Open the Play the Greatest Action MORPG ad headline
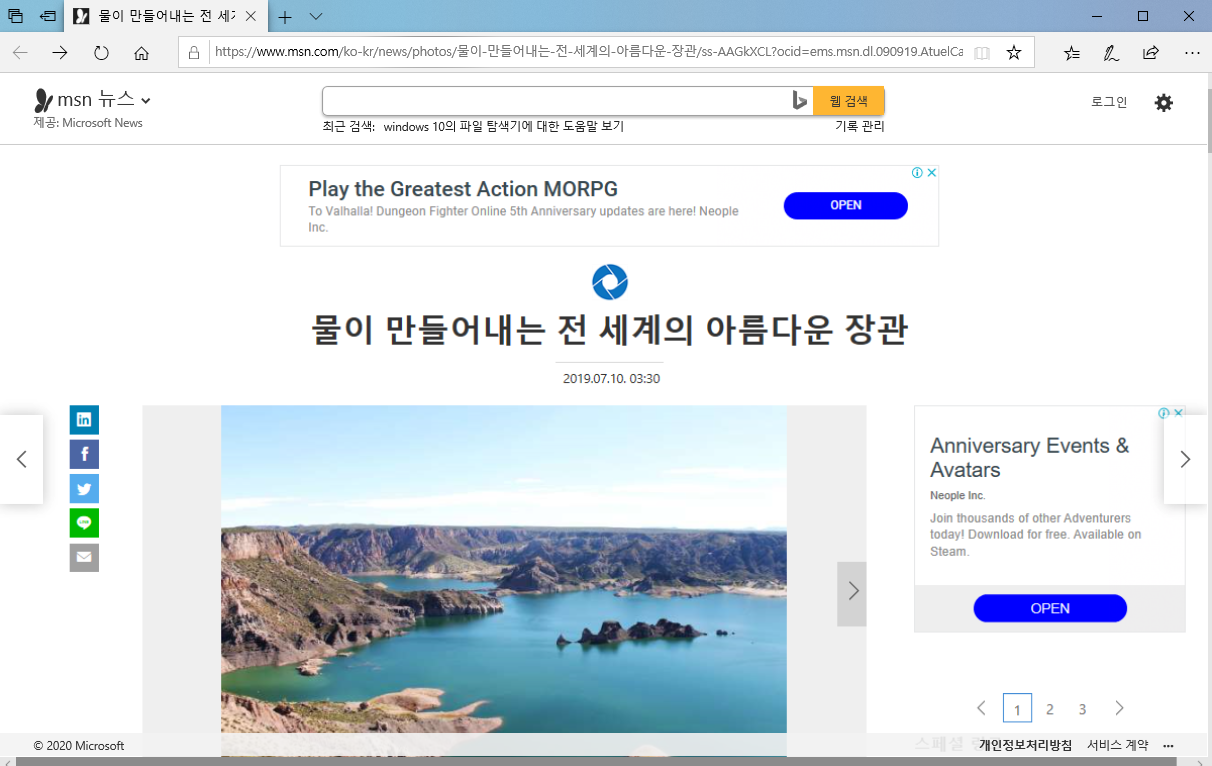 tap(463, 189)
